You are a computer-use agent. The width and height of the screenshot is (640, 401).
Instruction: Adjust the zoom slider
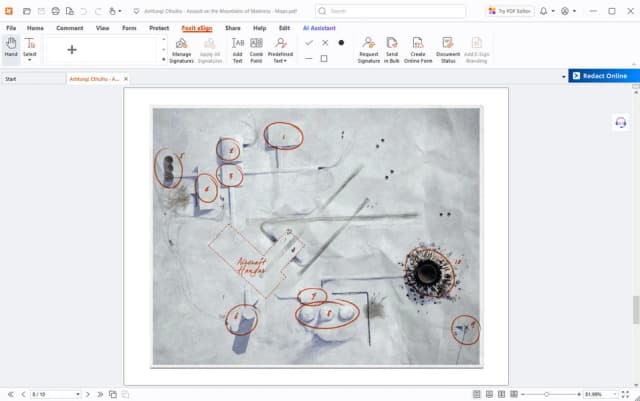546,394
